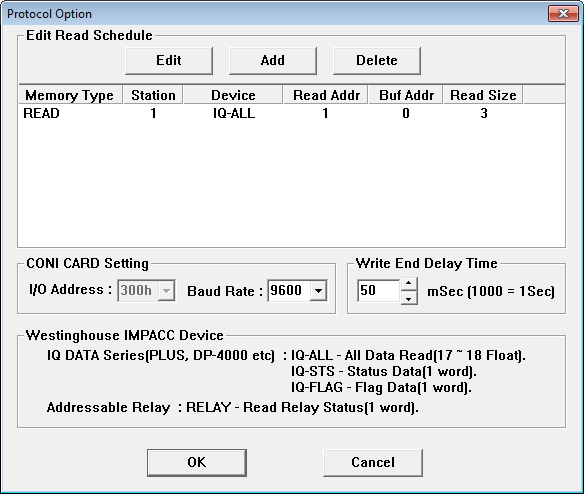
Task: Delete the selected schedule entry
Action: click(x=377, y=61)
